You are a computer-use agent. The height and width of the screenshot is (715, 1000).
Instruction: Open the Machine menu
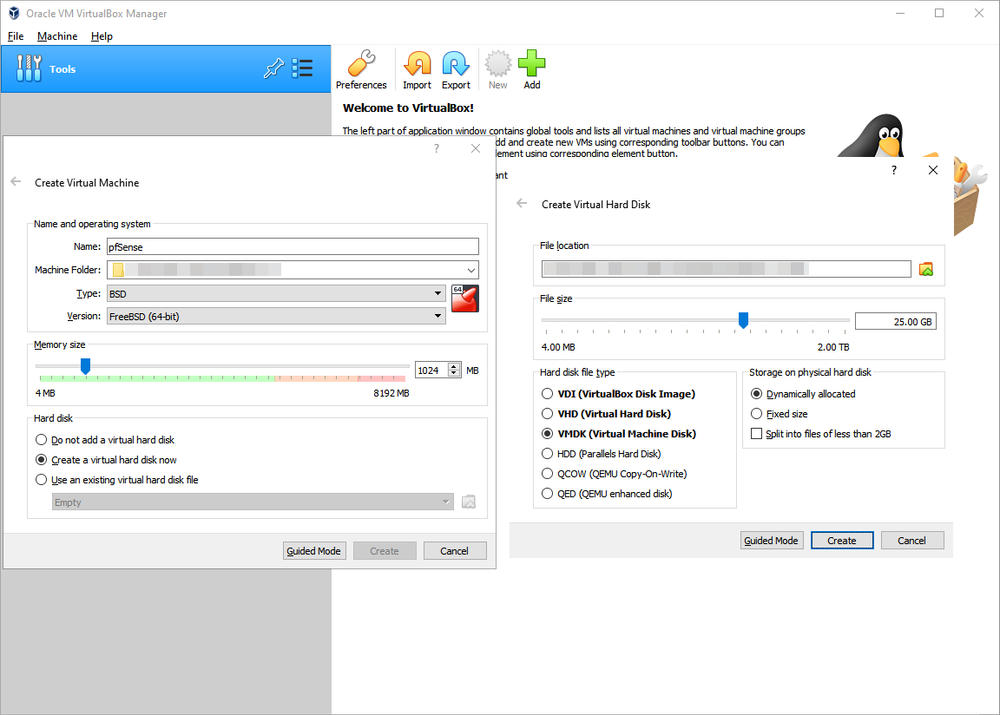click(57, 36)
